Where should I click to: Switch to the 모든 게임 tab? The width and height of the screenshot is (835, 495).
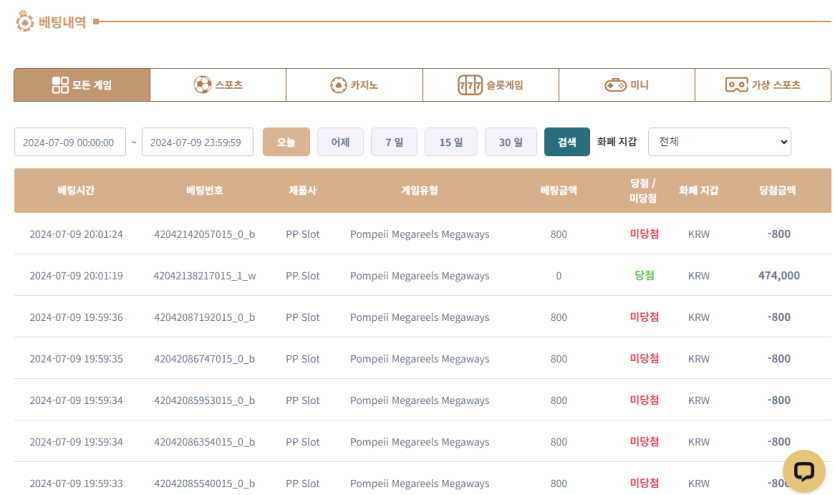82,85
